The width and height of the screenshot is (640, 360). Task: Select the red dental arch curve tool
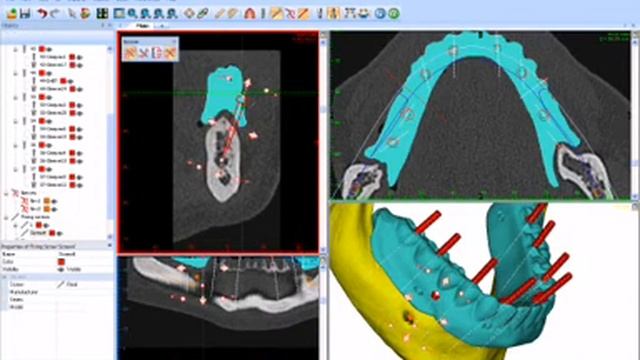[x=250, y=13]
